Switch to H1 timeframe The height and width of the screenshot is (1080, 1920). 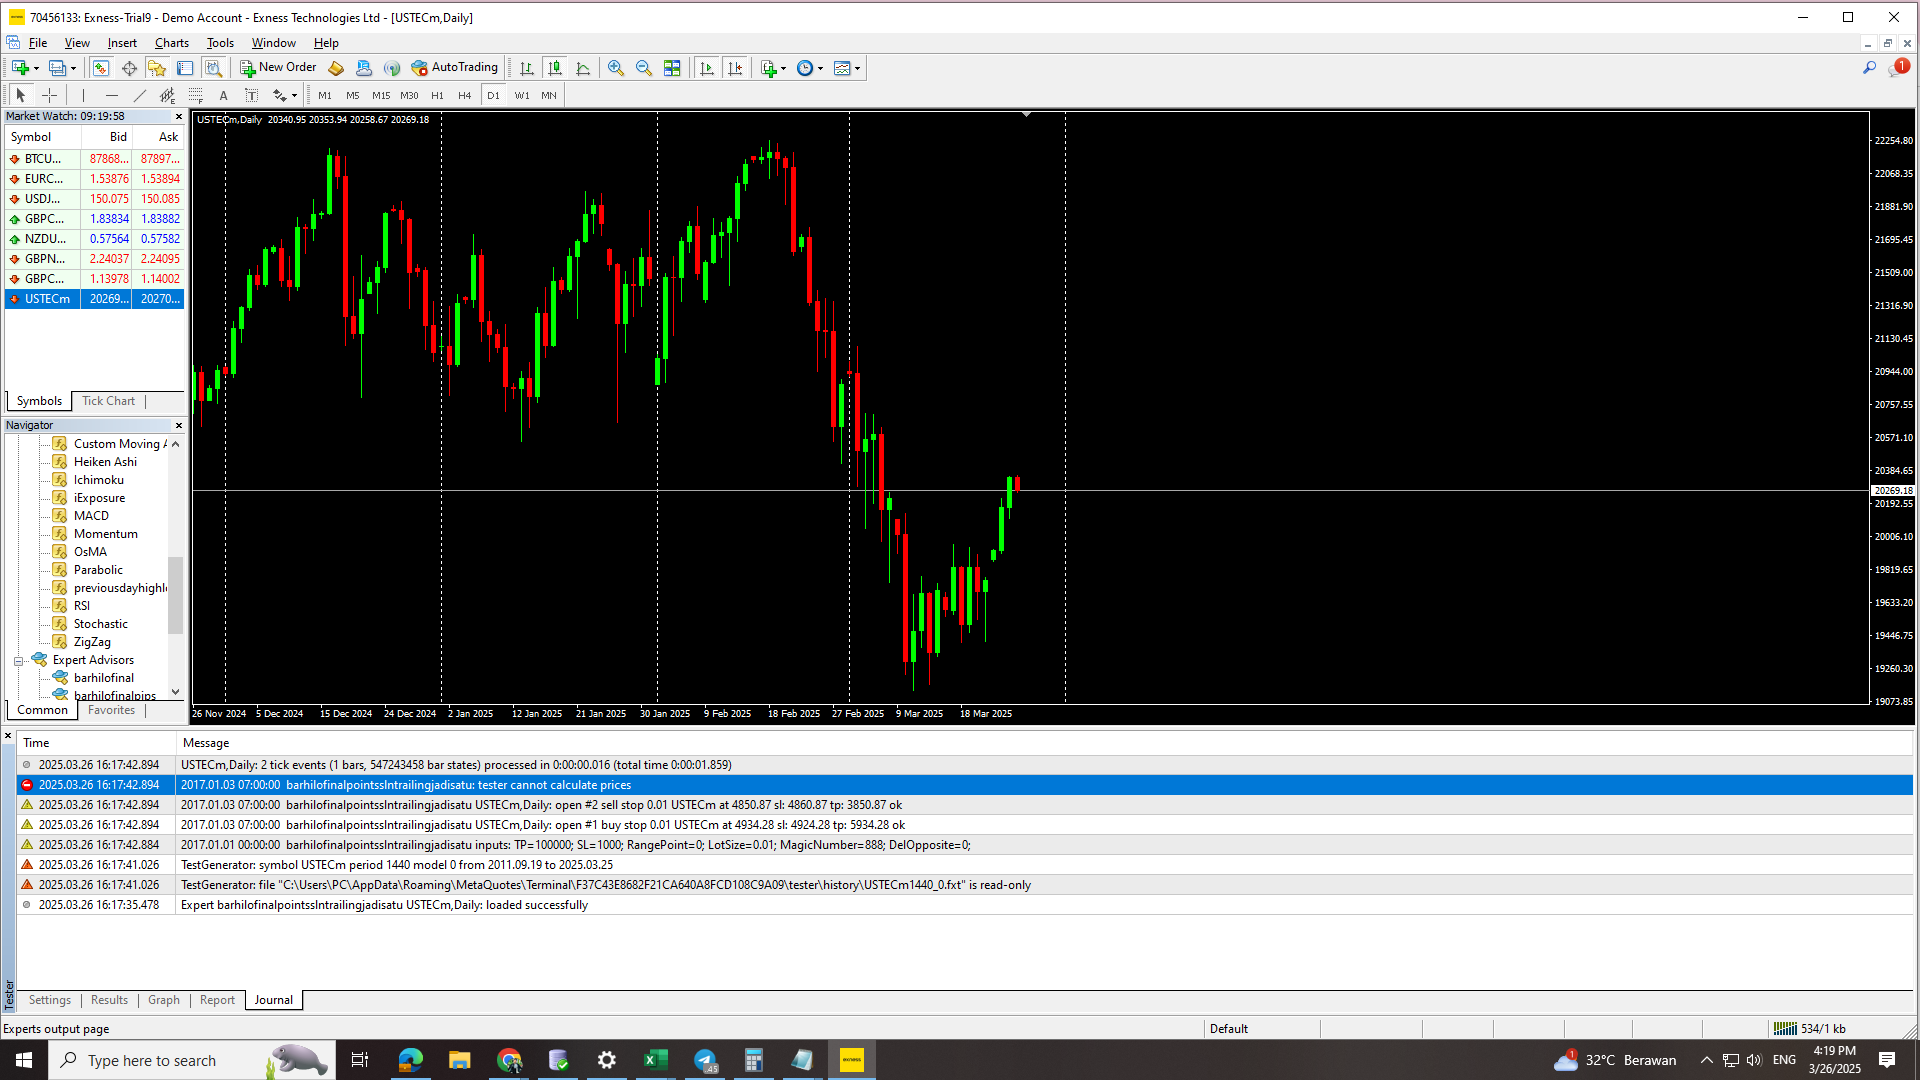(437, 95)
